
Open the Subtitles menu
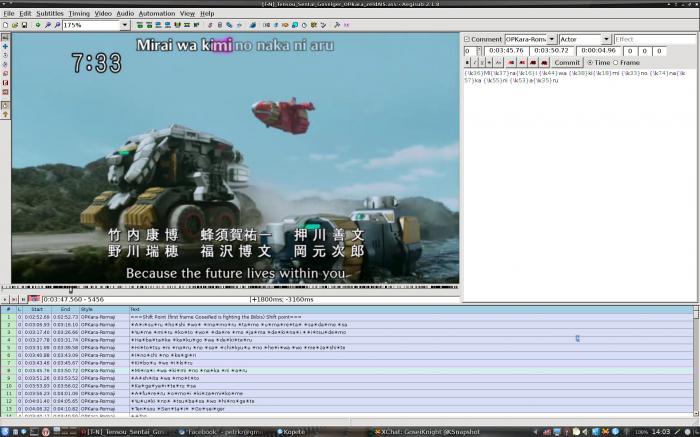pos(50,13)
